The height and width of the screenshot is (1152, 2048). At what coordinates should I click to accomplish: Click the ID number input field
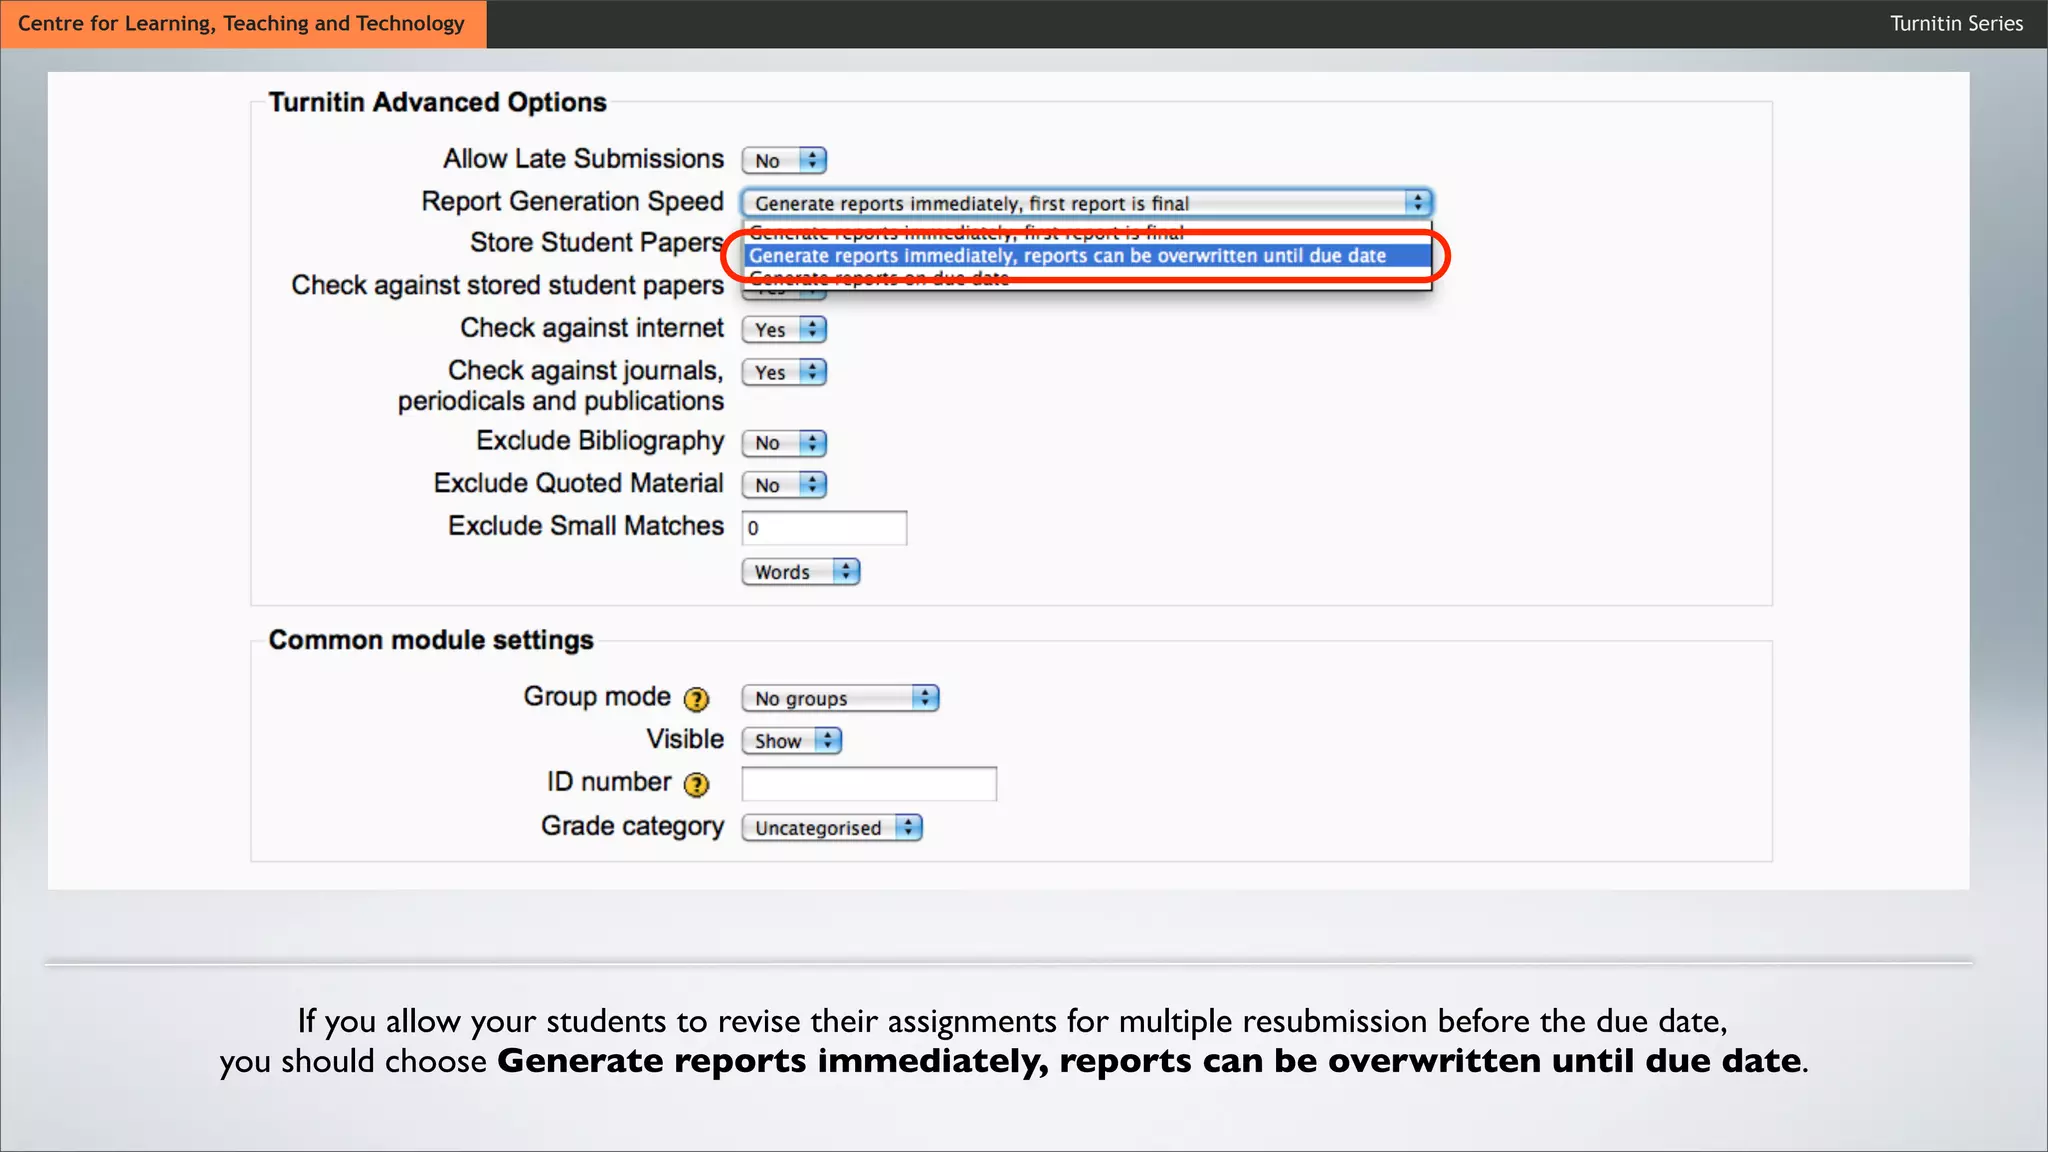click(x=869, y=784)
